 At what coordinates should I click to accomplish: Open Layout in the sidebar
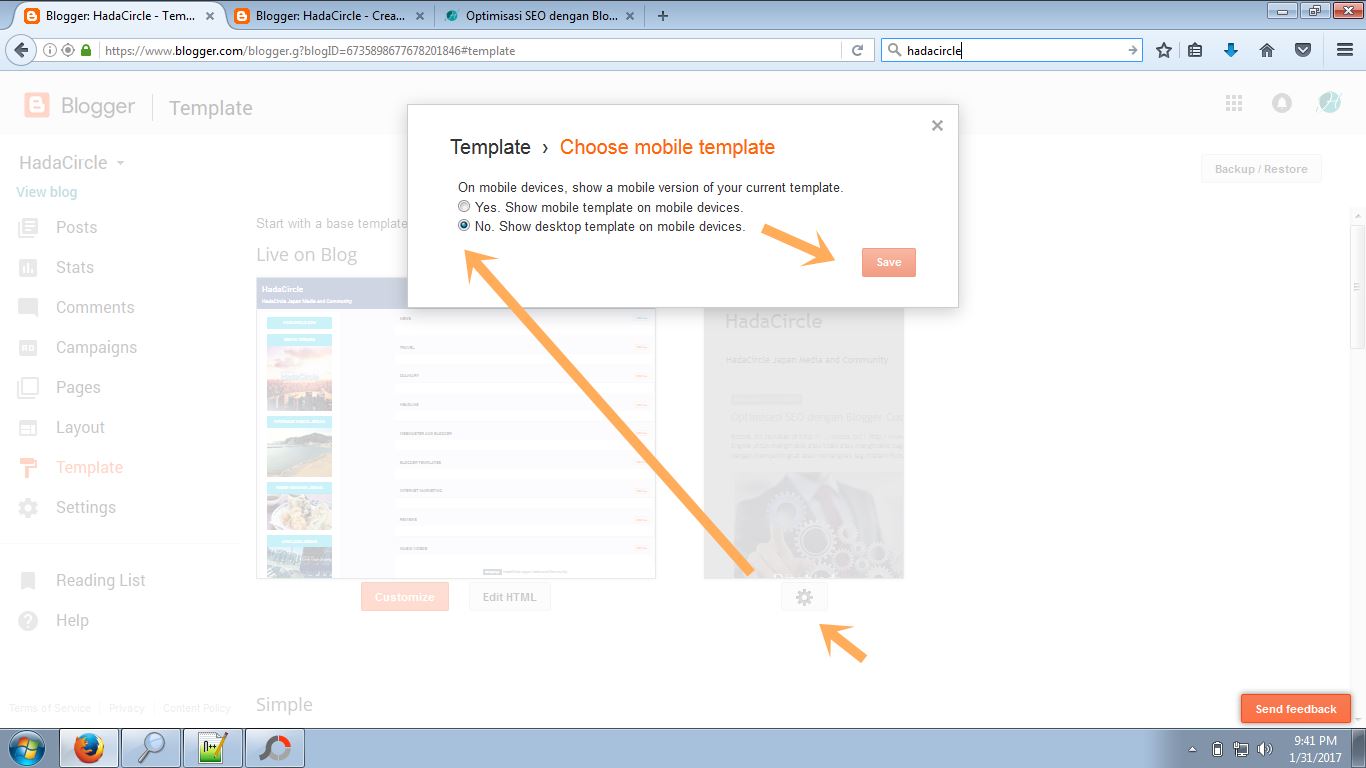click(x=80, y=427)
